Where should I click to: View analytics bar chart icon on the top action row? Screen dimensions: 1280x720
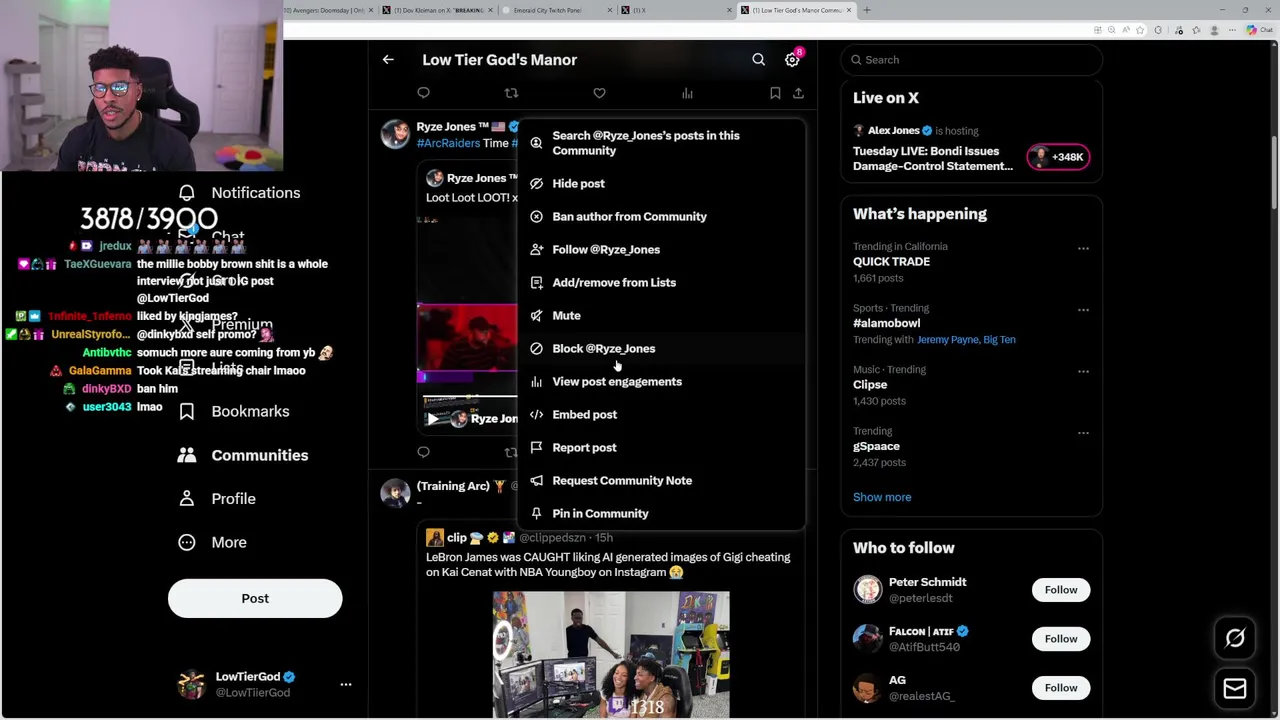pyautogui.click(x=687, y=93)
